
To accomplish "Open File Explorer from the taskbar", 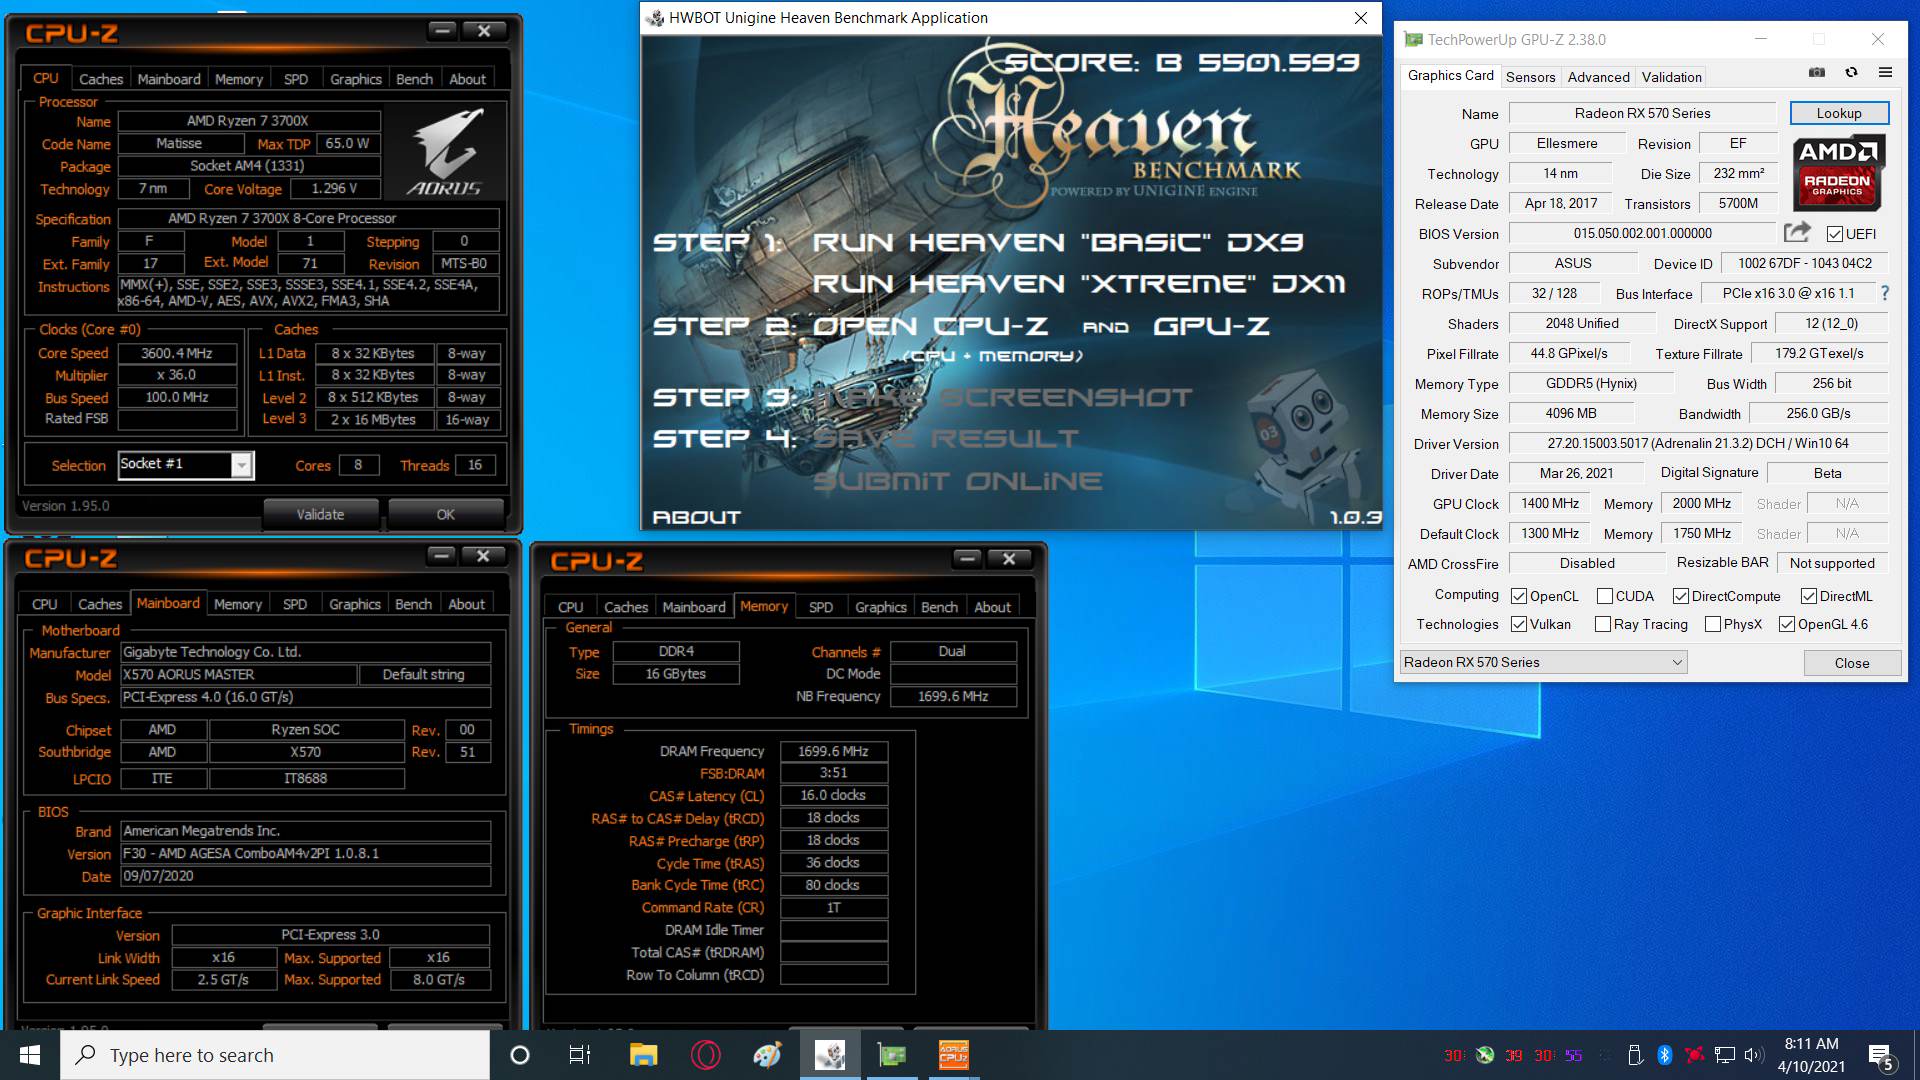I will click(643, 1055).
